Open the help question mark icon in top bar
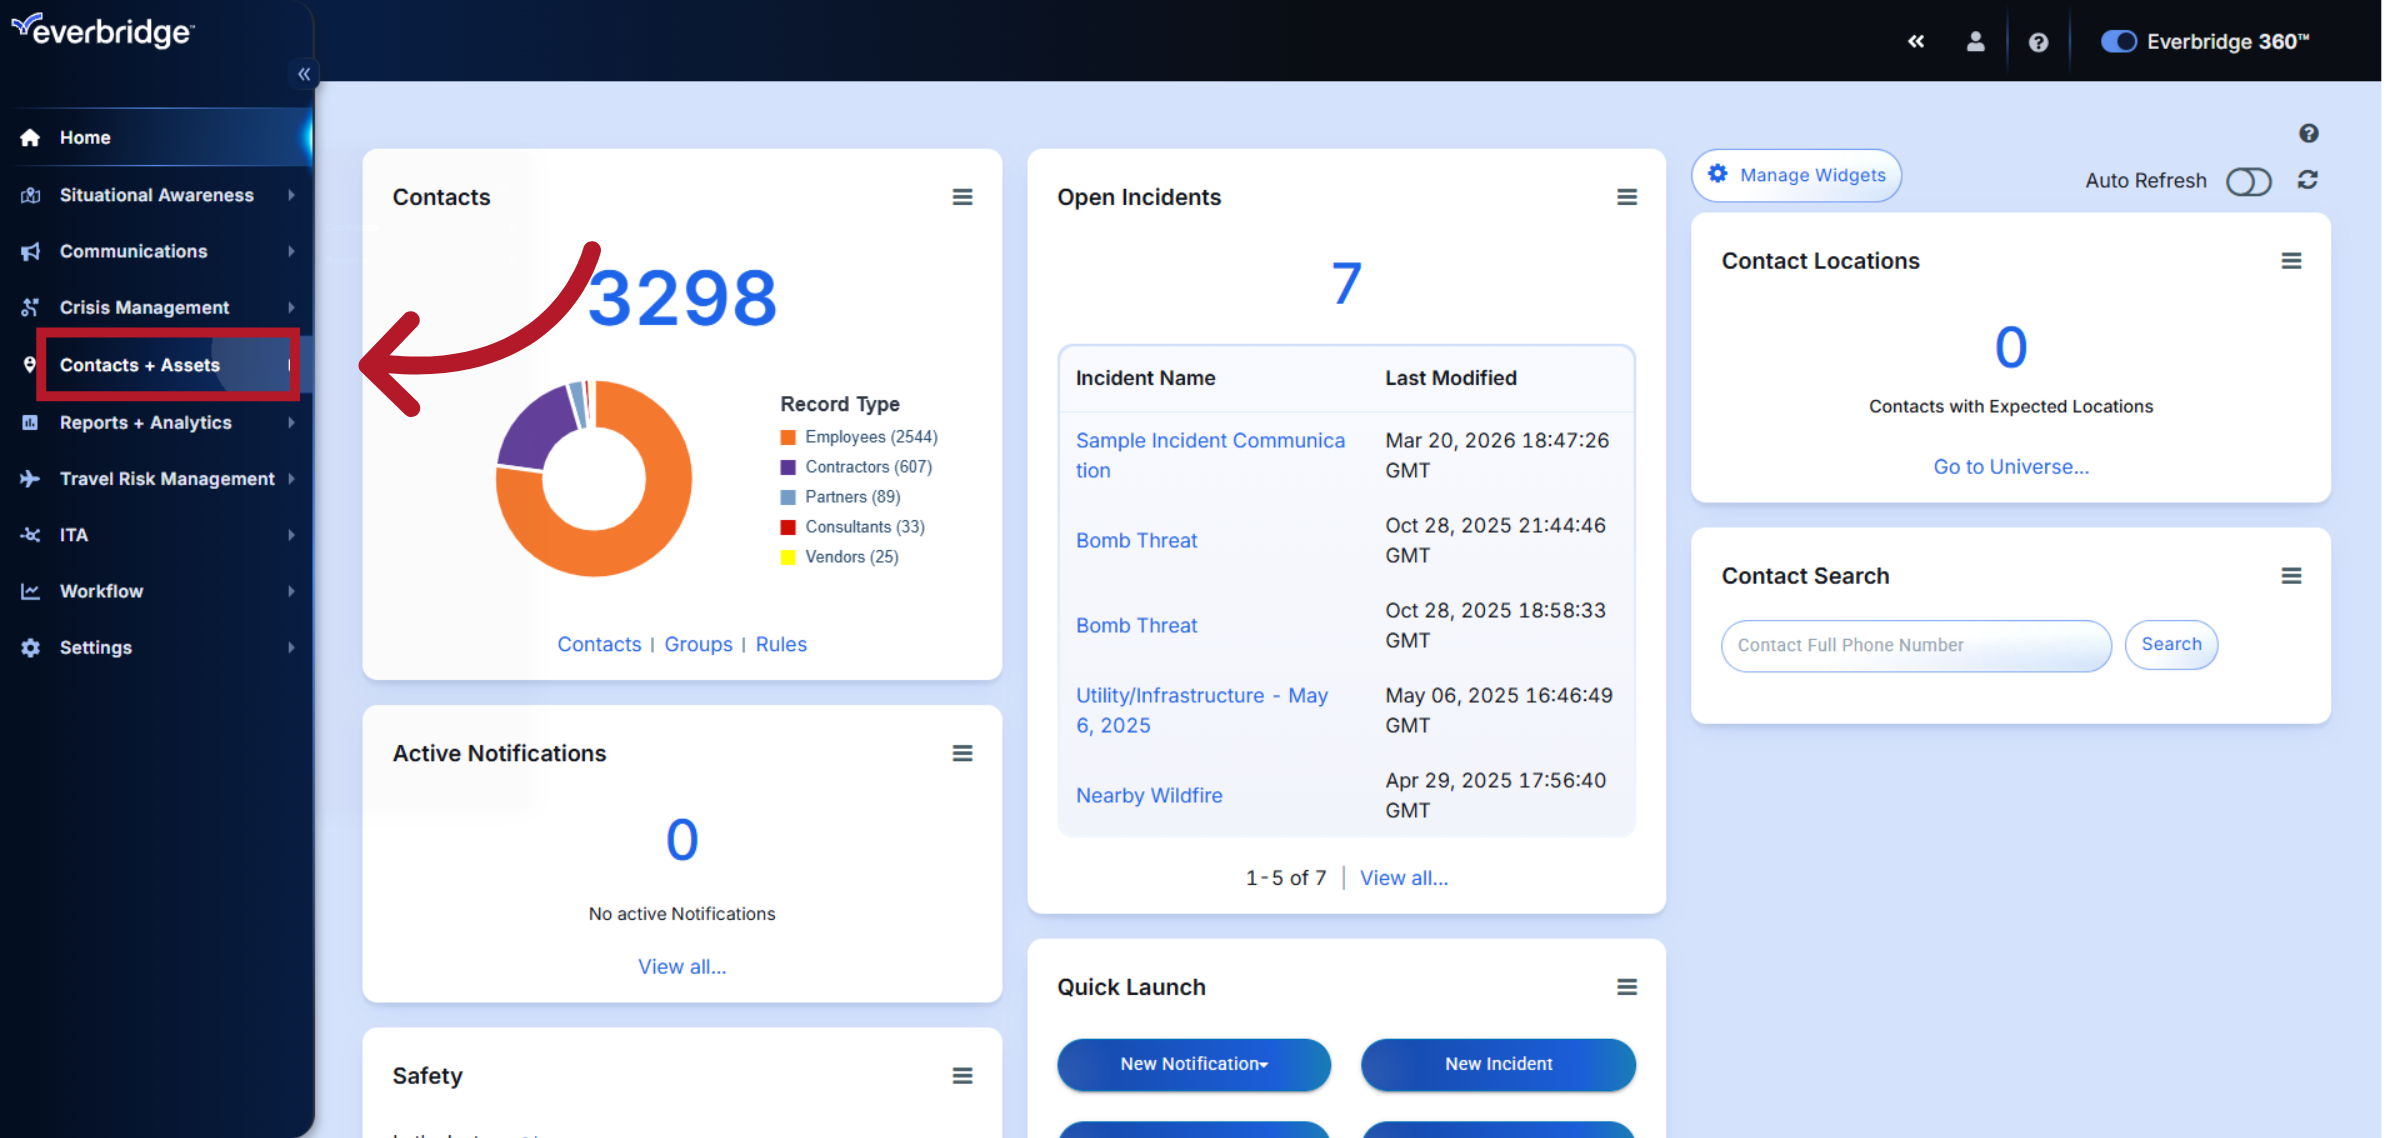The image size is (2400, 1138). coord(2038,41)
